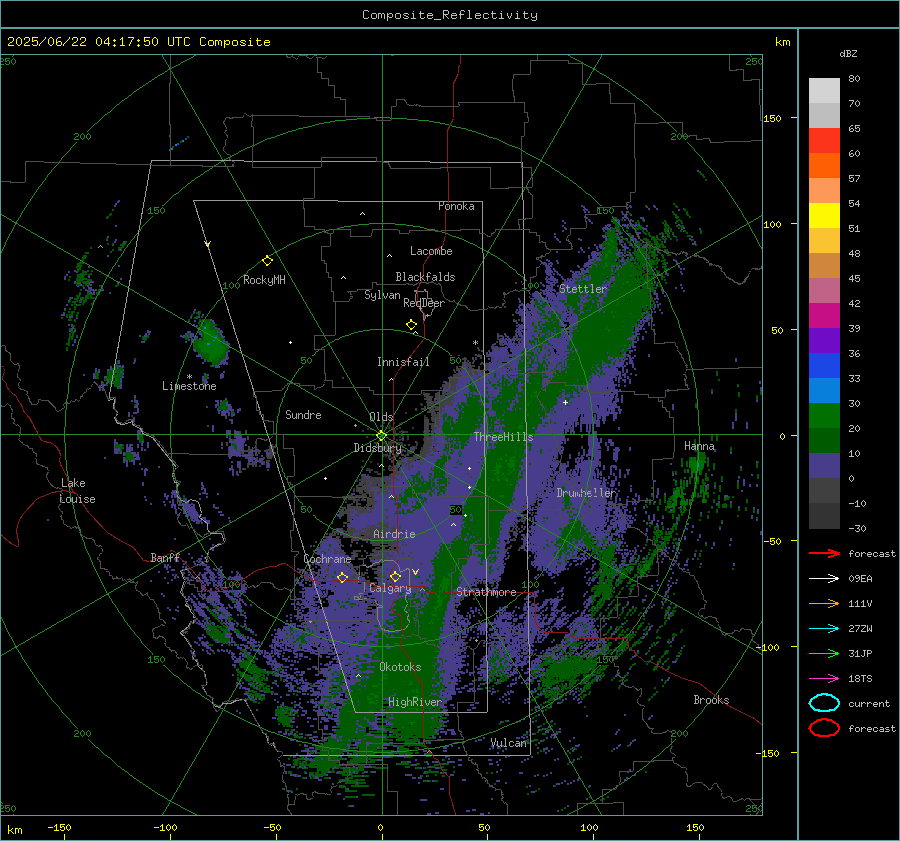Click the RedDeer city label

(424, 303)
